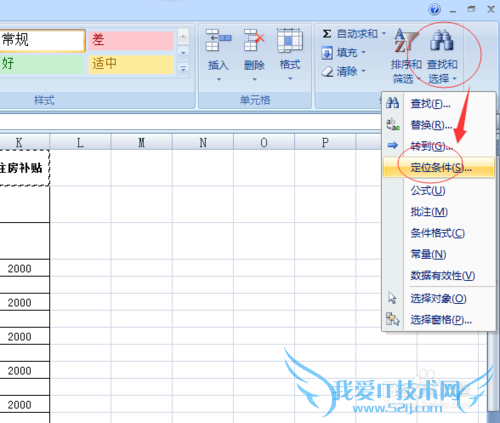Image resolution: width=500 pixels, height=423 pixels.
Task: Choose 替换(R)... from the menu
Action: pos(438,125)
